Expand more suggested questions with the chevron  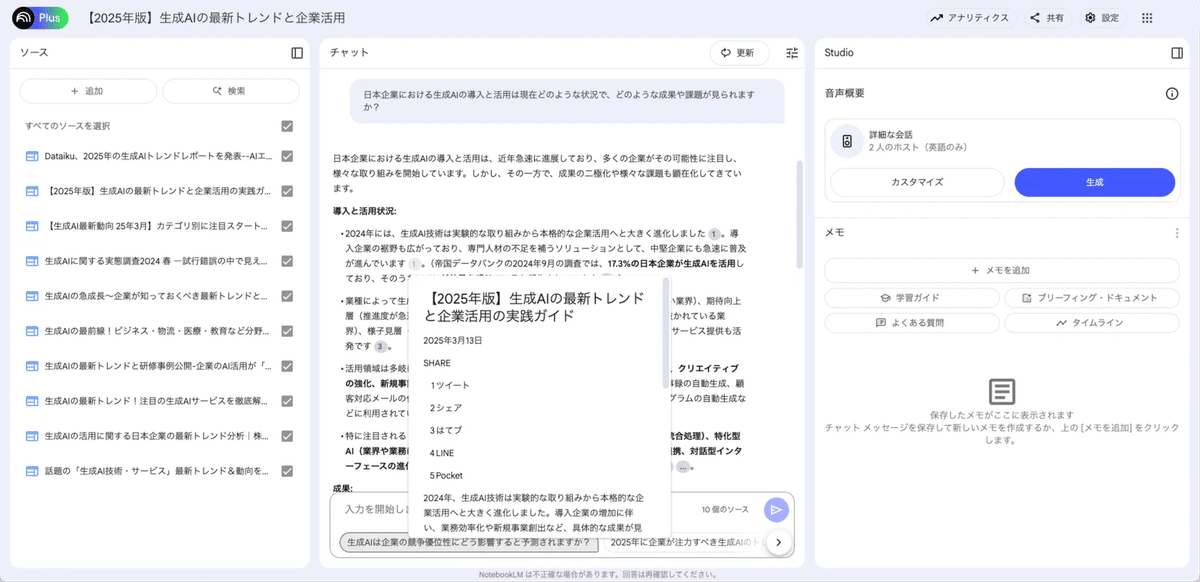click(x=778, y=540)
